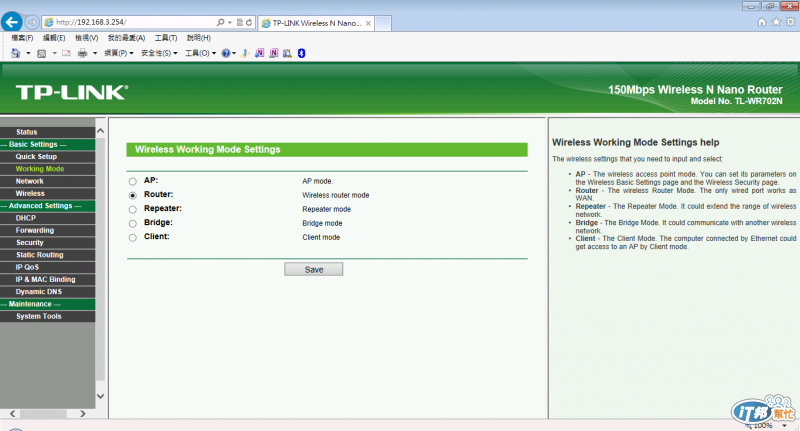Click the Home icon at top right

pyautogui.click(x=762, y=22)
